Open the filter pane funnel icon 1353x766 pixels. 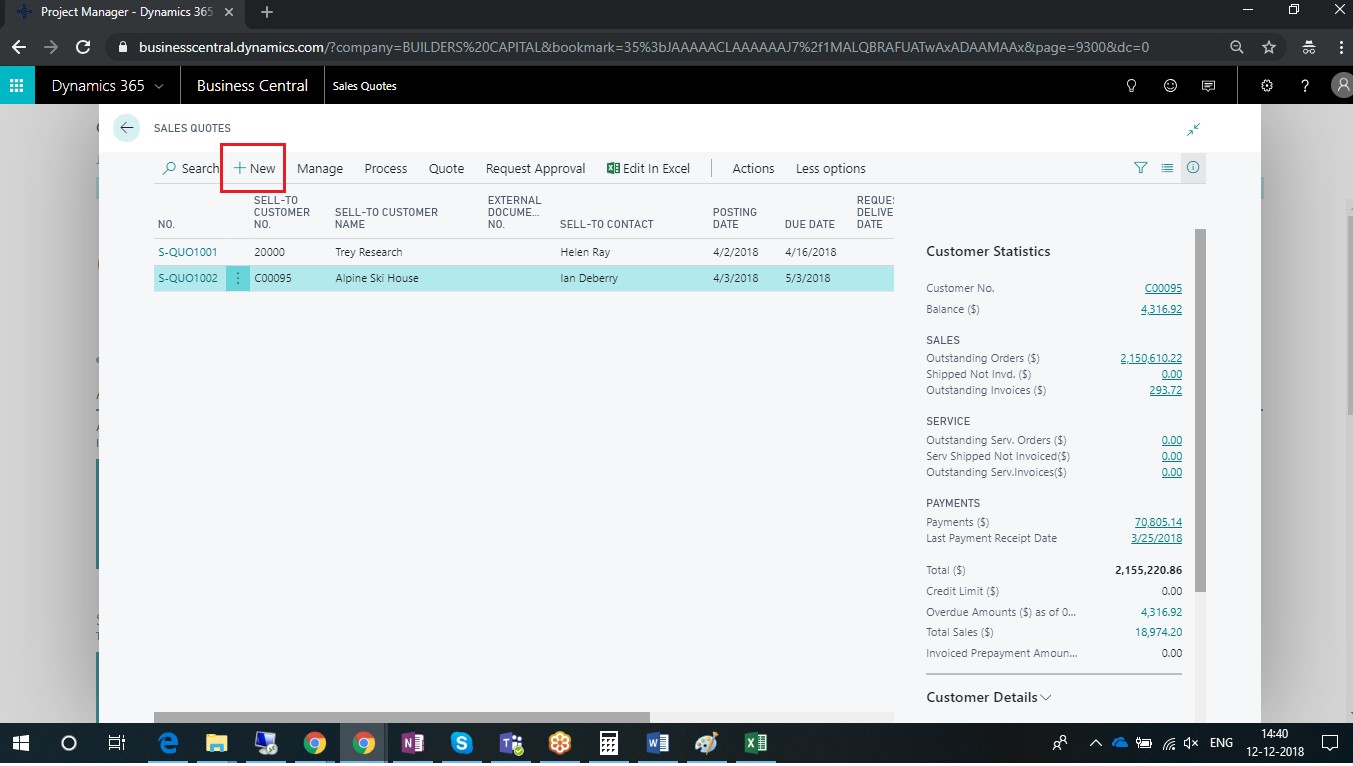(1140, 168)
